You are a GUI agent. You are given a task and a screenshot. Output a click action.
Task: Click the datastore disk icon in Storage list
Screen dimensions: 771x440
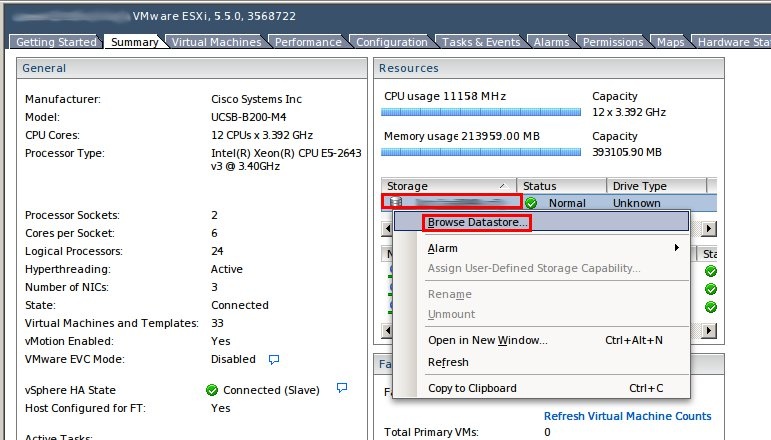click(x=395, y=203)
